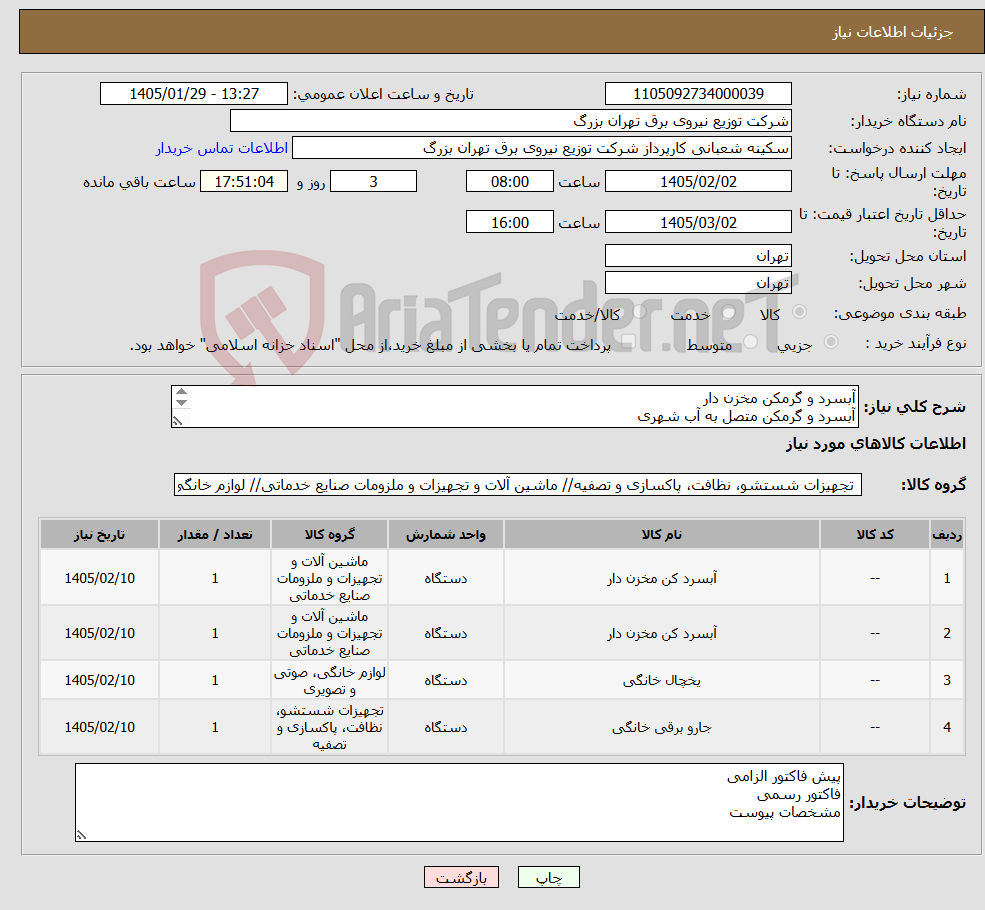
Task: Select the کالا radio button
Action: tap(800, 311)
